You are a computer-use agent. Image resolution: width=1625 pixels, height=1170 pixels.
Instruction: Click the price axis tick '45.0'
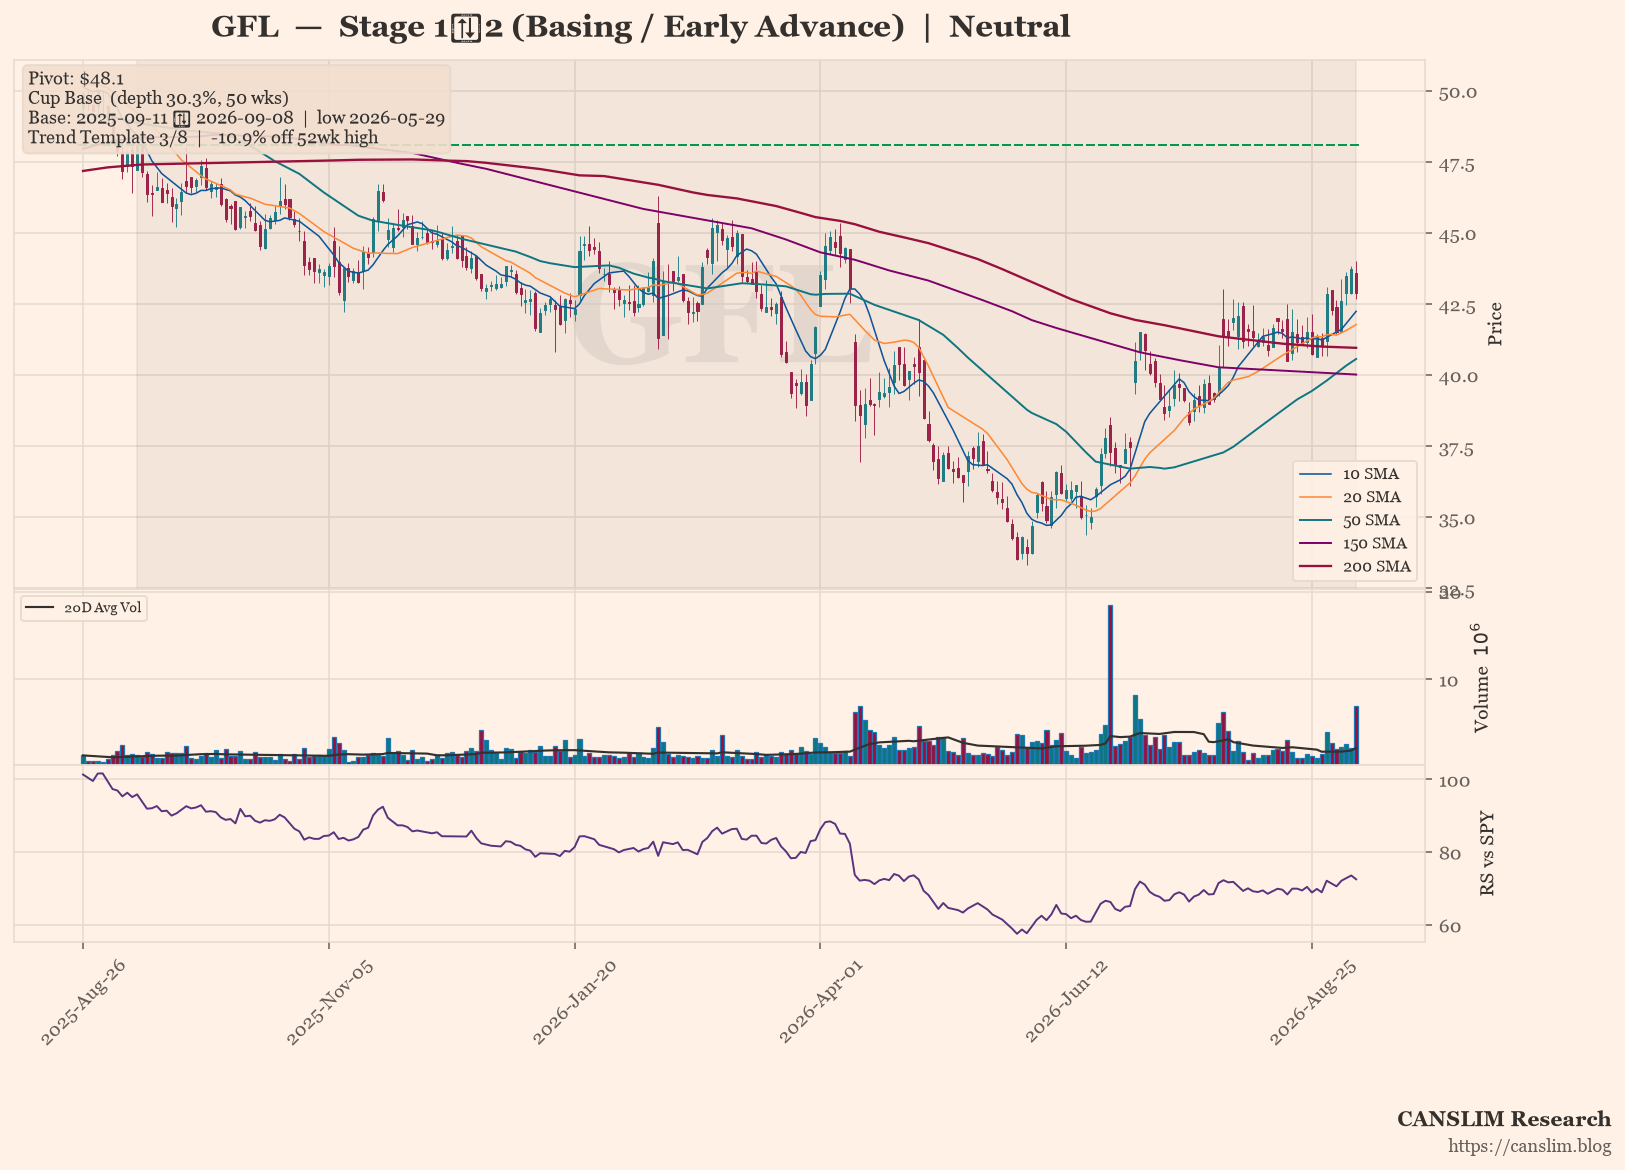[x=1457, y=235]
